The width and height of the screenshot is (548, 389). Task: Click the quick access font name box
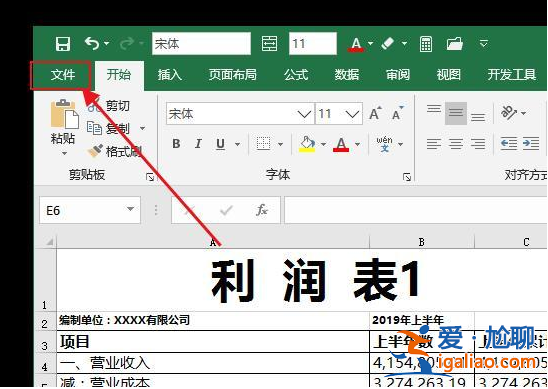click(201, 44)
